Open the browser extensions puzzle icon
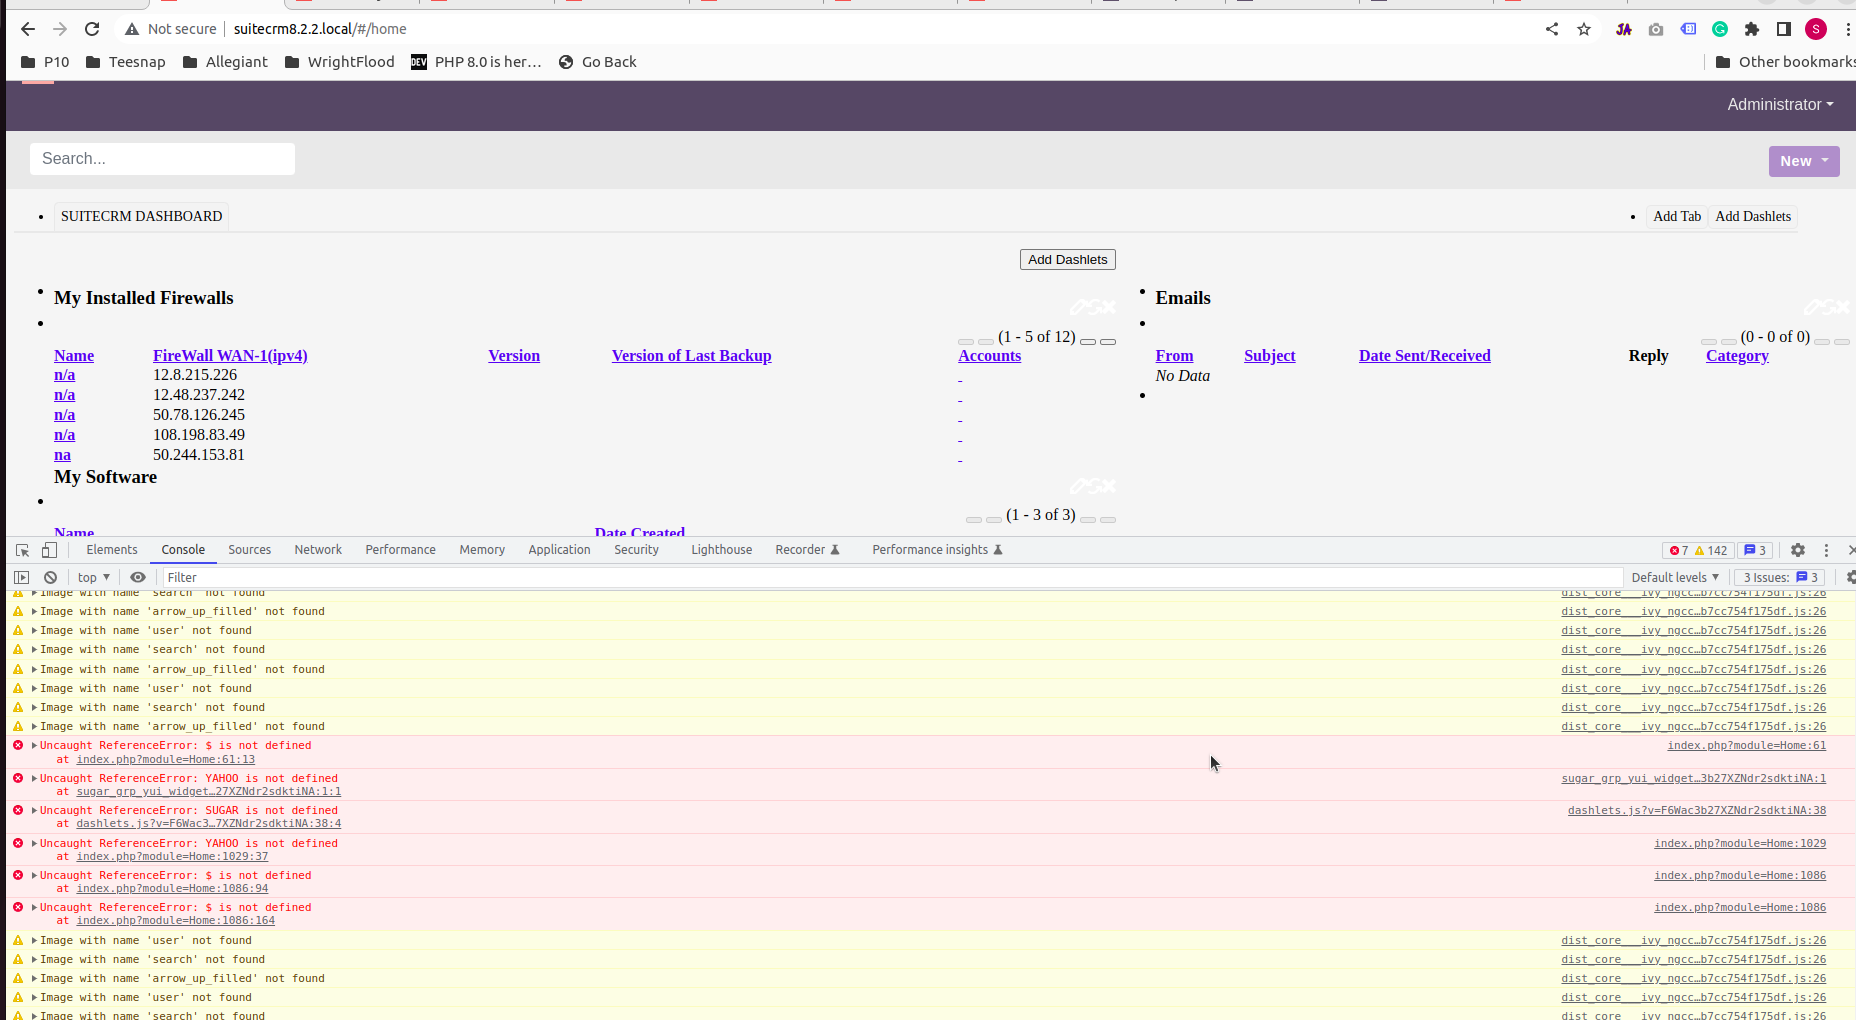This screenshot has height=1020, width=1856. click(x=1751, y=29)
